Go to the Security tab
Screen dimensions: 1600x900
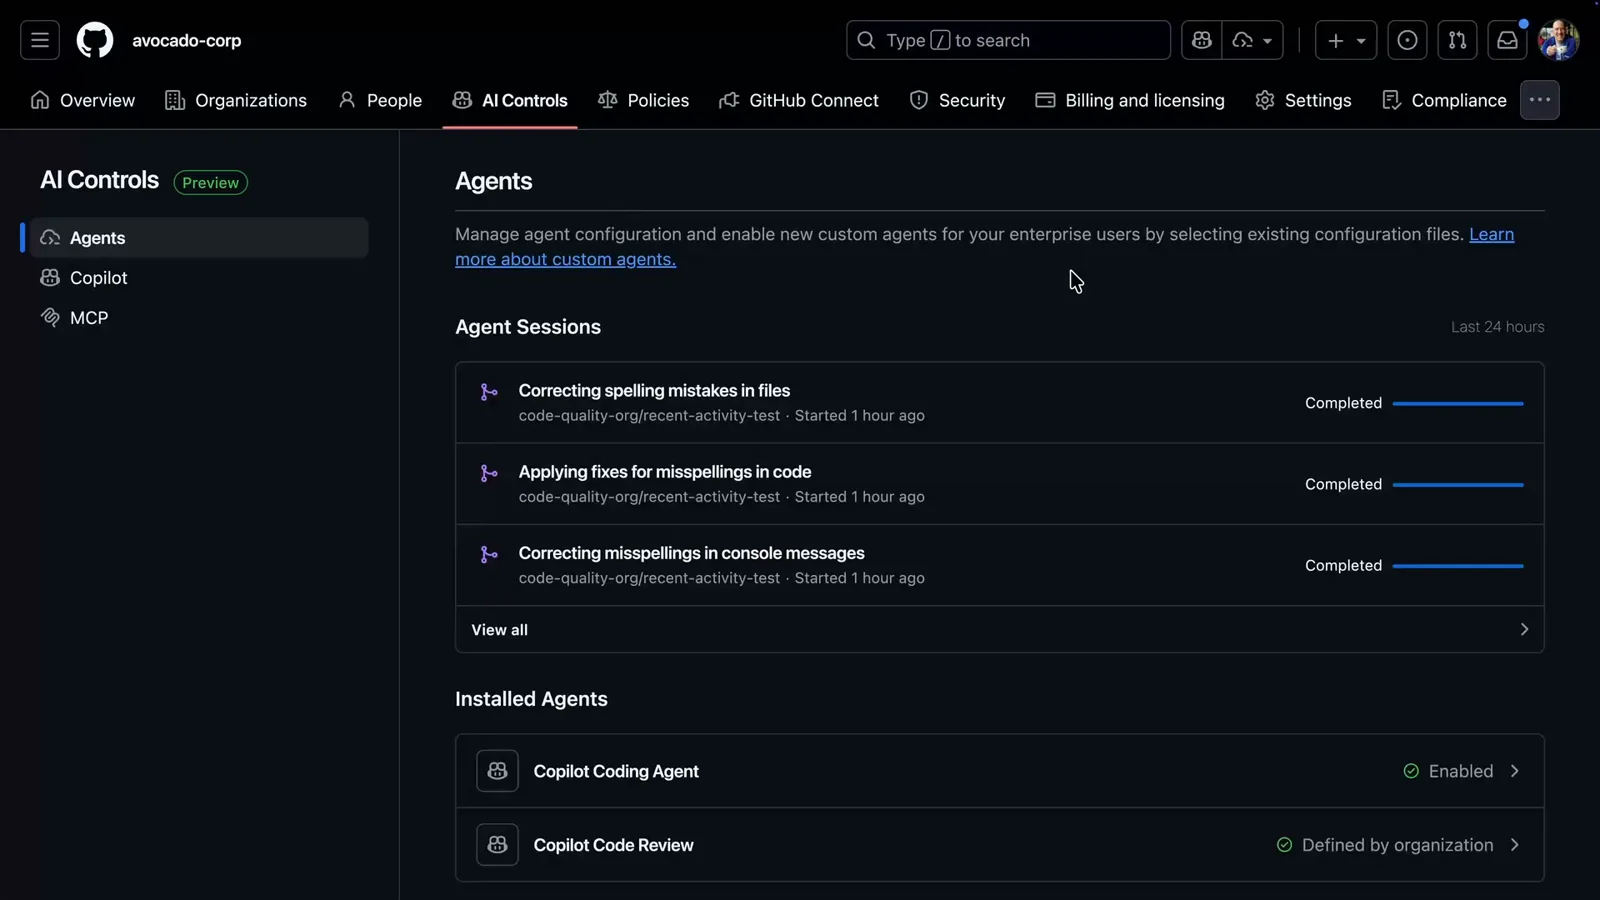(x=957, y=100)
